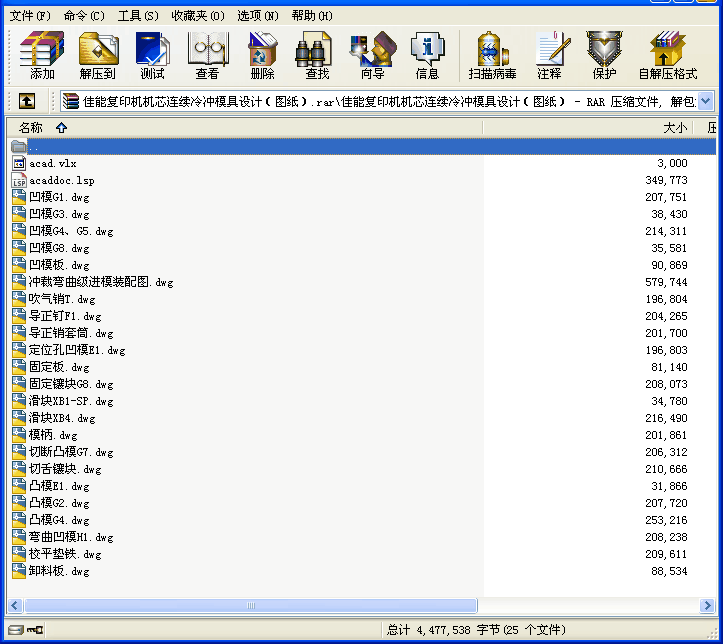Select file 滑块XB4.dwg

(62, 419)
